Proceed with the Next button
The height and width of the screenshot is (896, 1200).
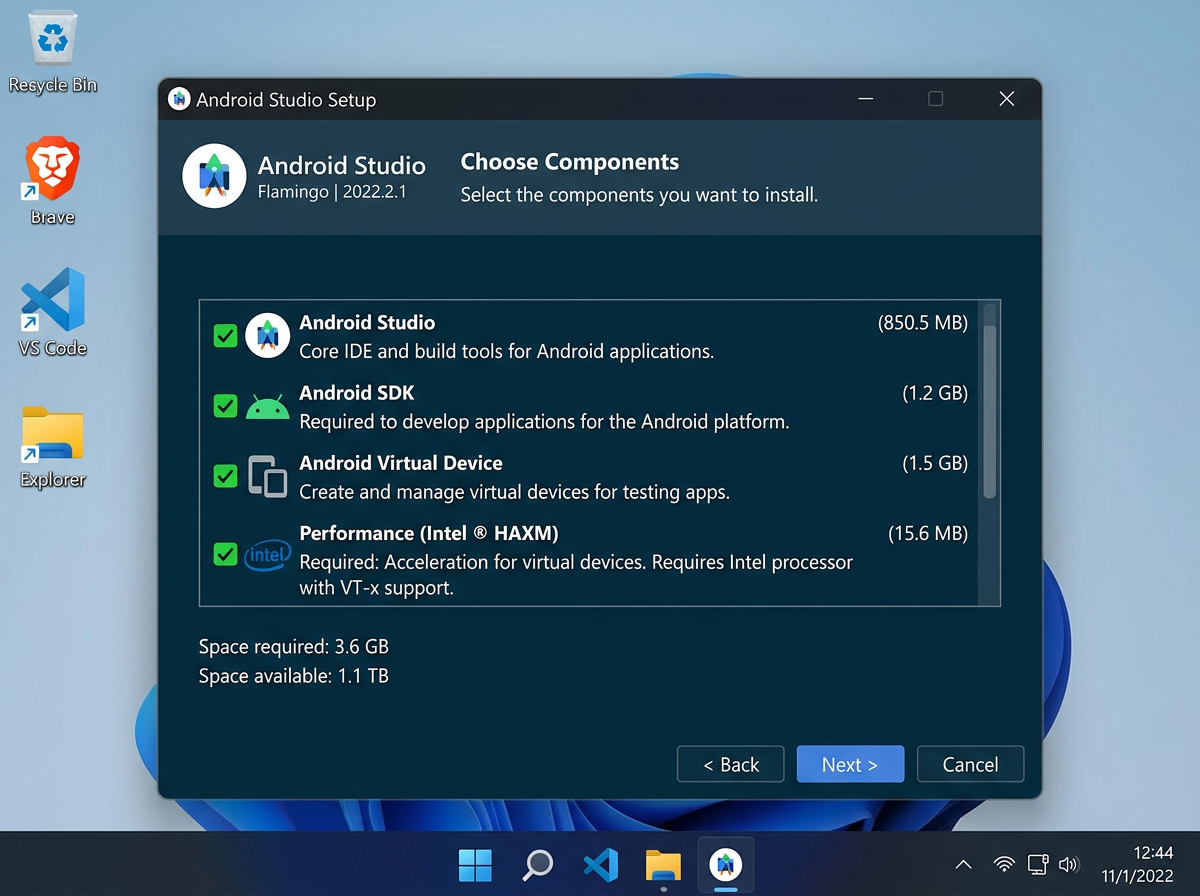pos(850,764)
